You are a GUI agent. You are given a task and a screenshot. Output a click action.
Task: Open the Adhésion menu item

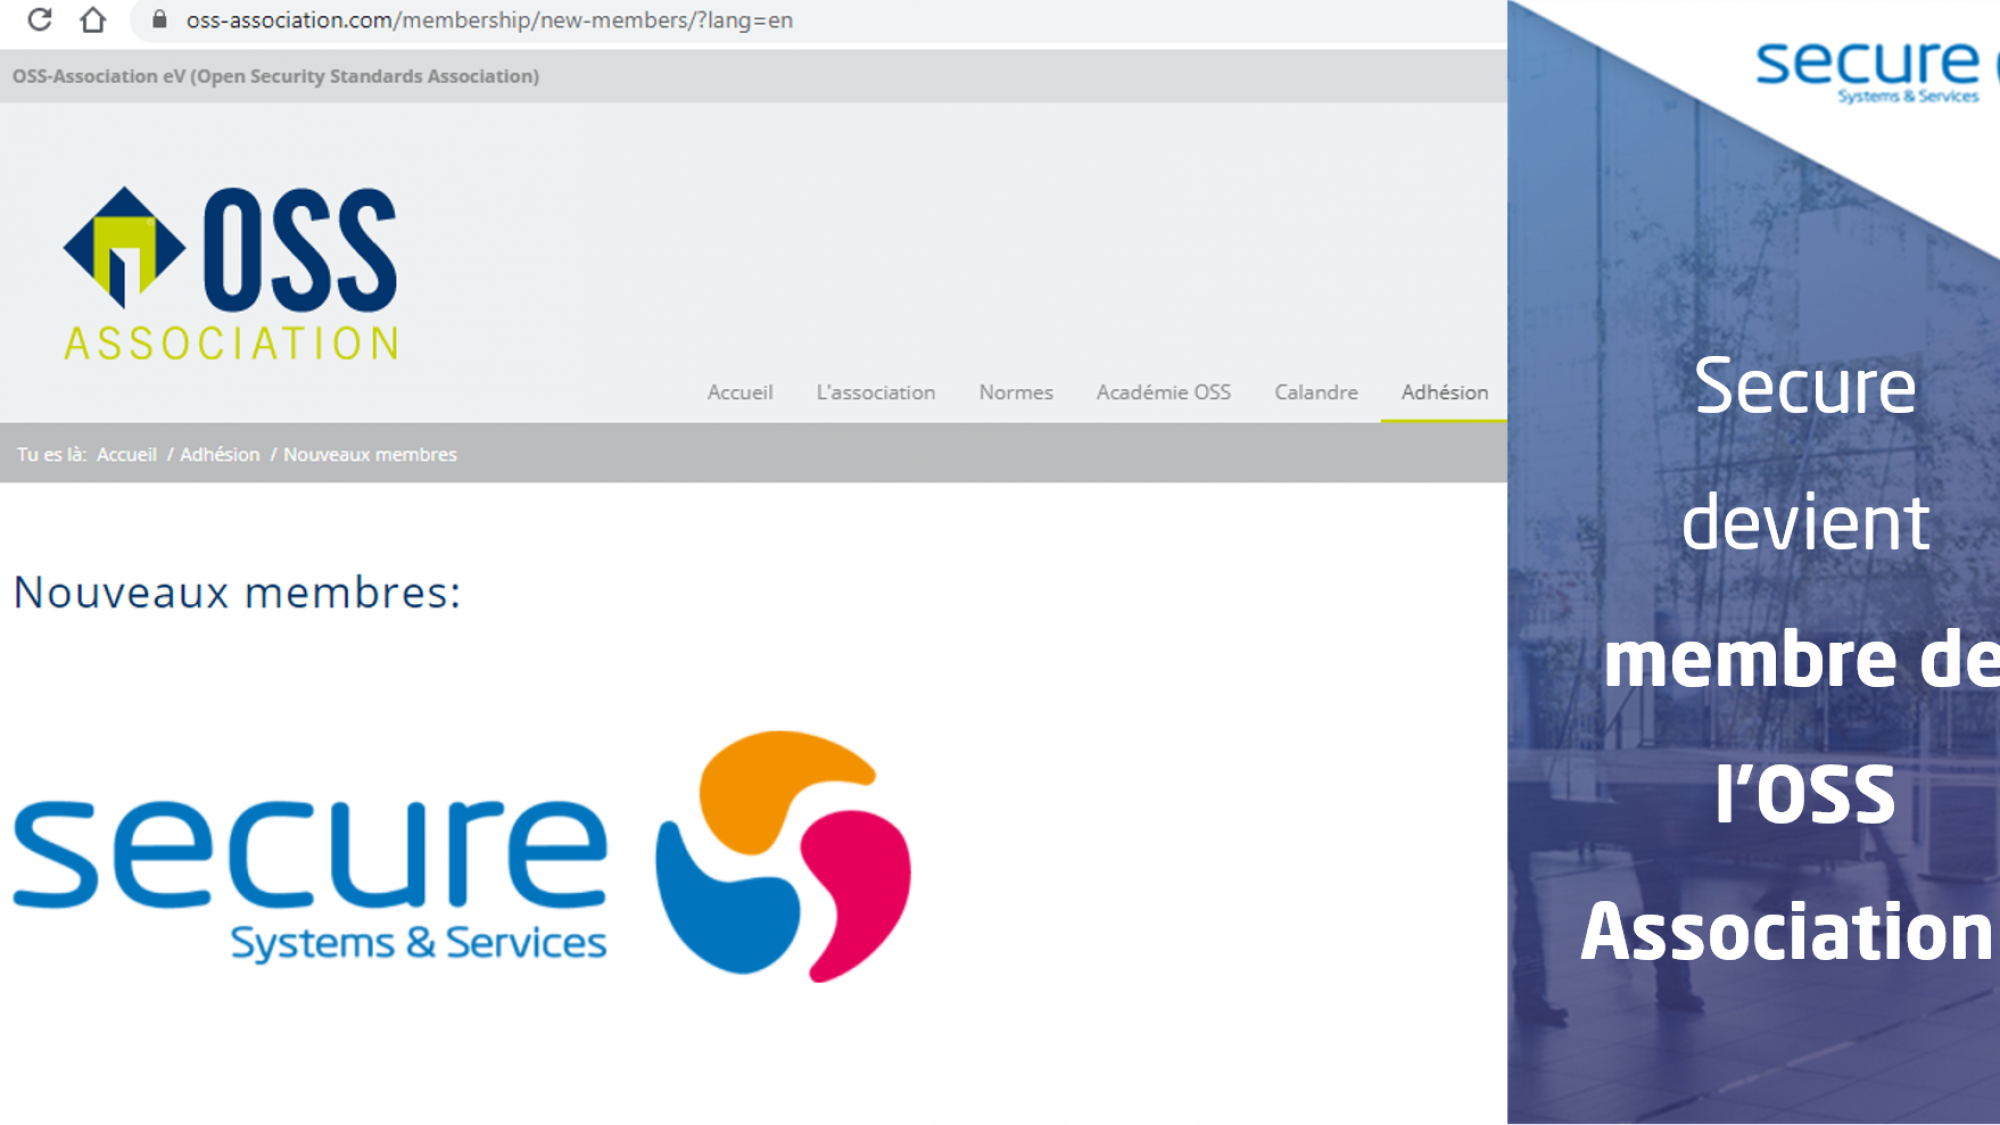pyautogui.click(x=1445, y=392)
